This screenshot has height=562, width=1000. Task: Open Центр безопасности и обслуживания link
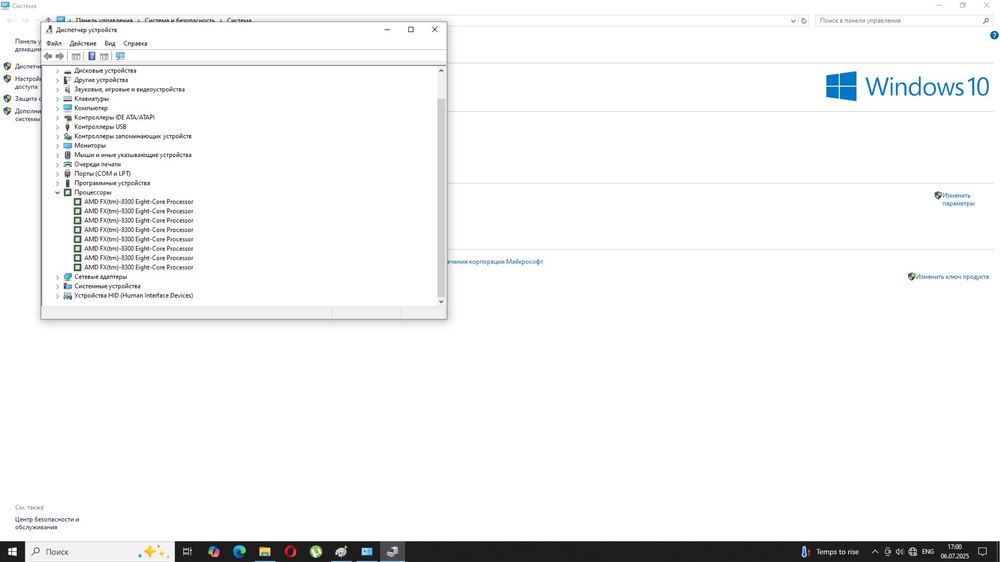47,523
